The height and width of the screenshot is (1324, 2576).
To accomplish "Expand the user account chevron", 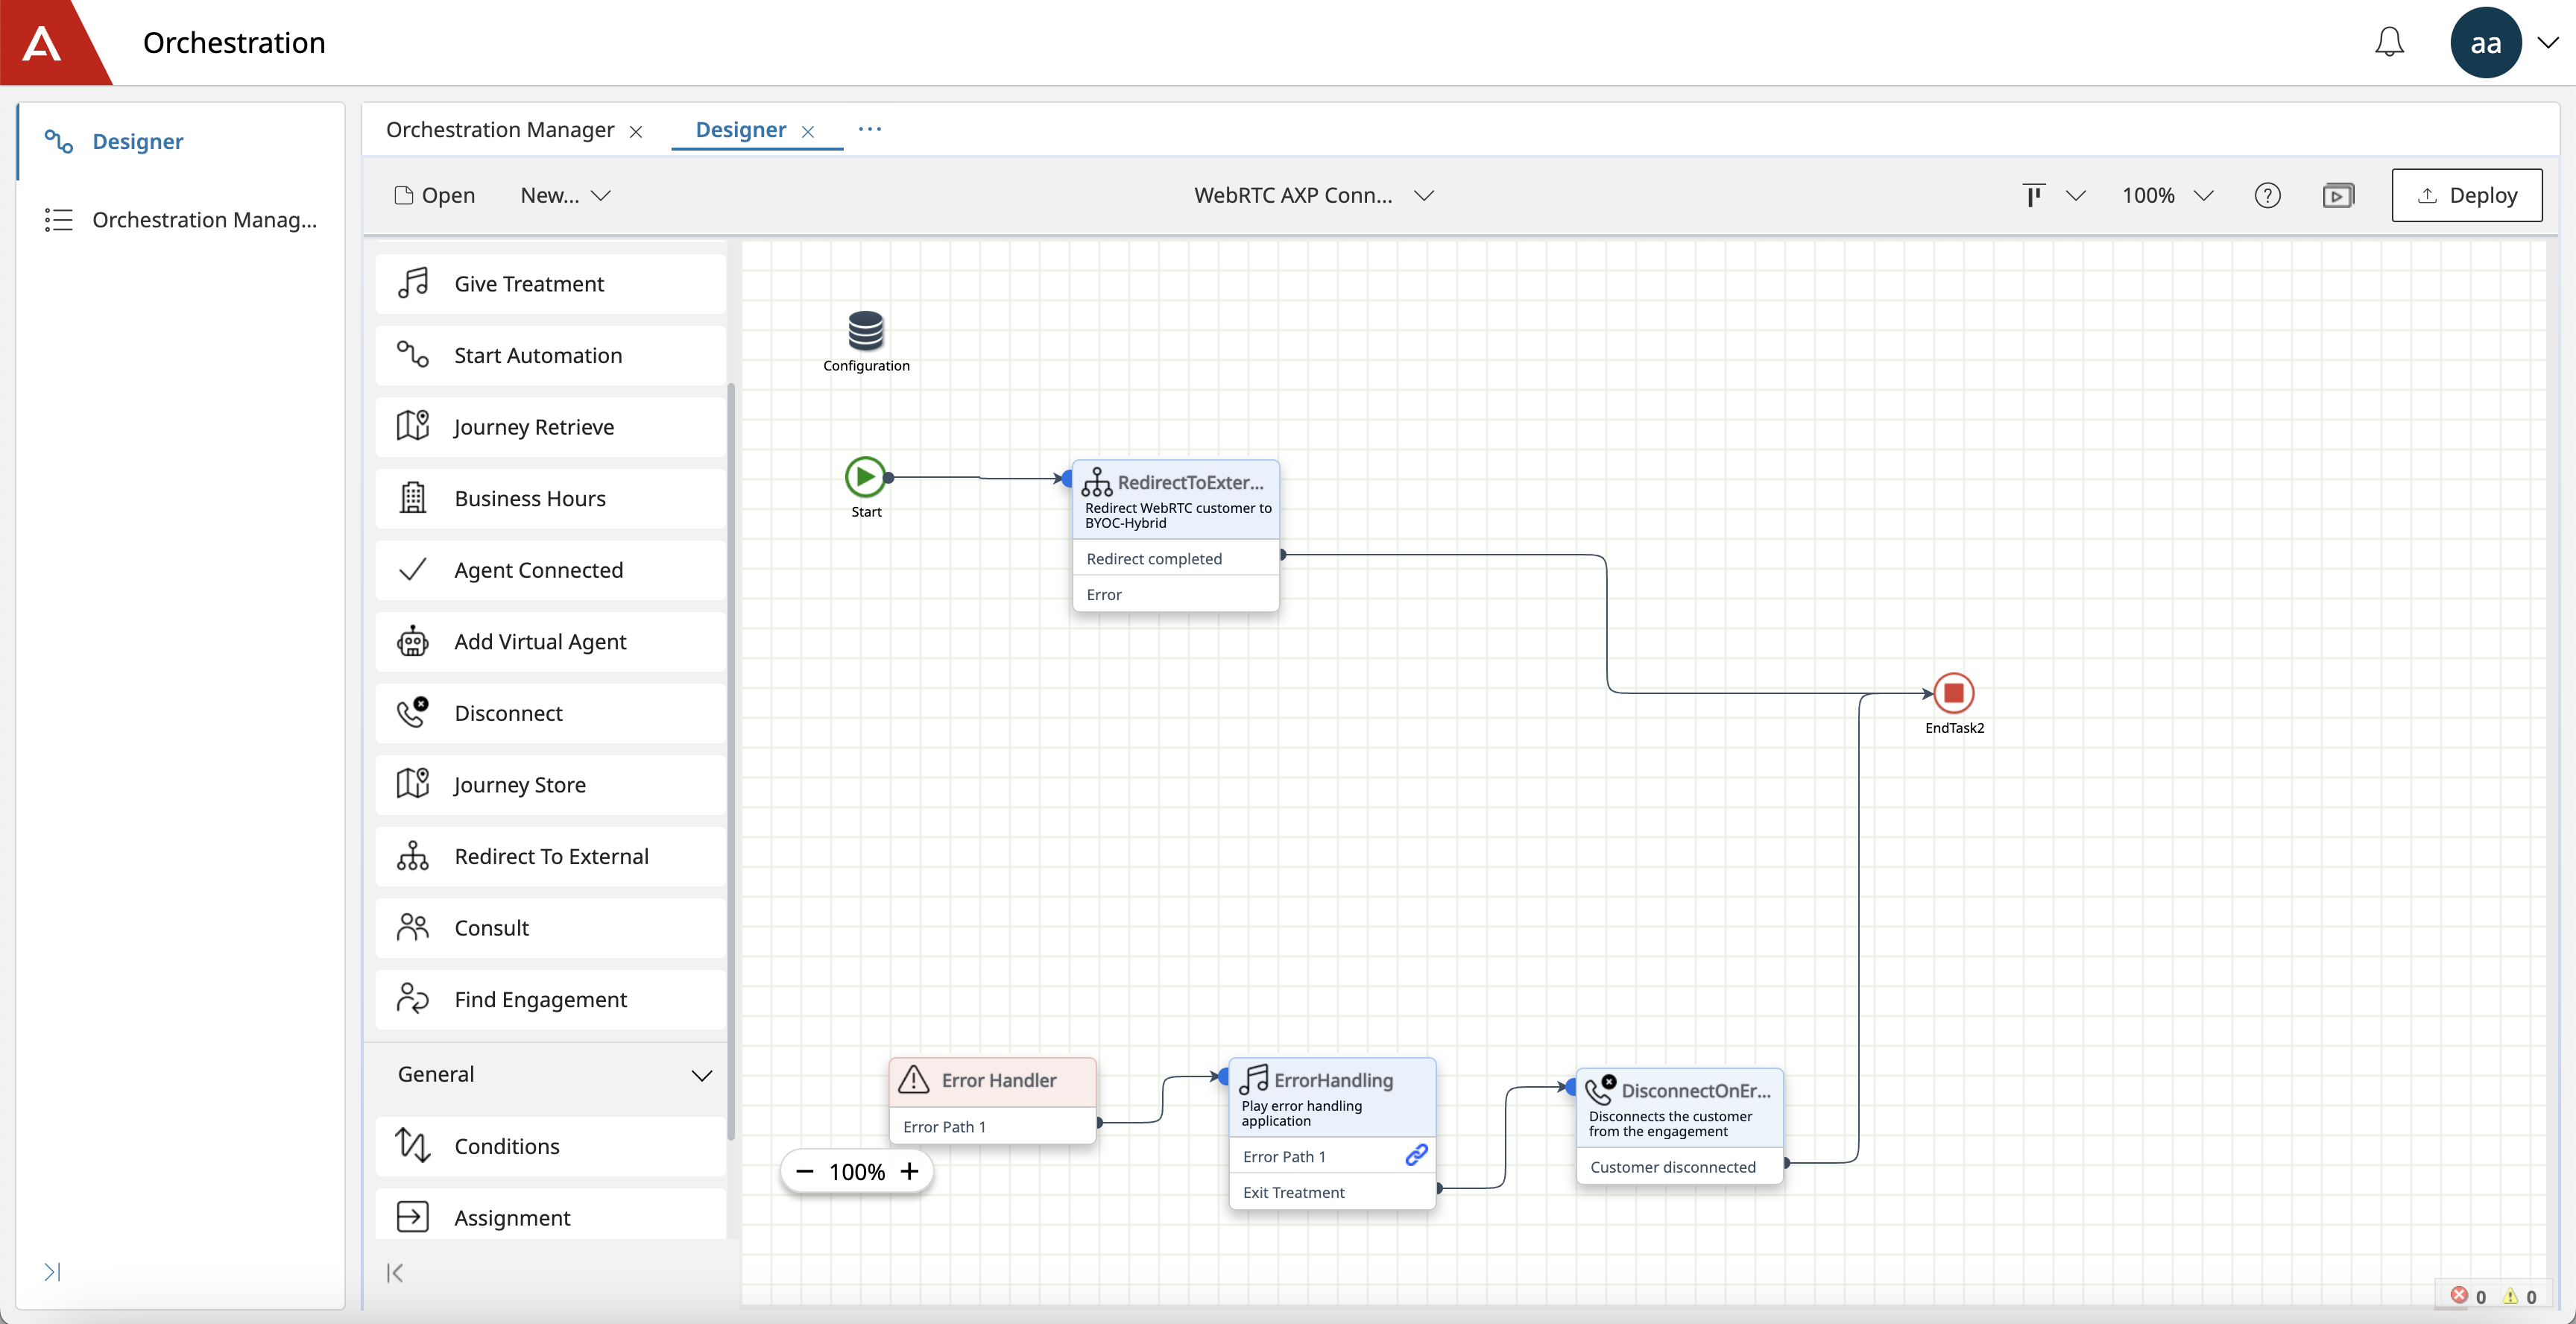I will coord(2547,43).
